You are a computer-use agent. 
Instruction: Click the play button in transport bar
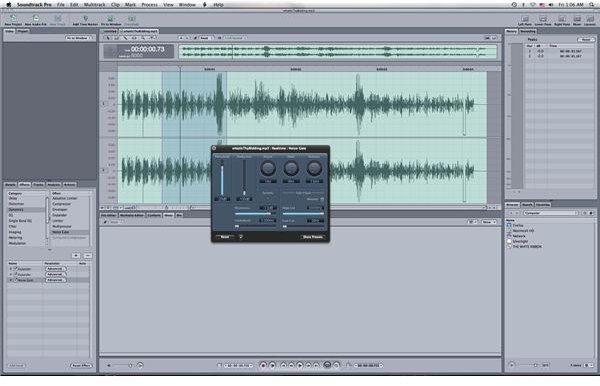pos(300,365)
